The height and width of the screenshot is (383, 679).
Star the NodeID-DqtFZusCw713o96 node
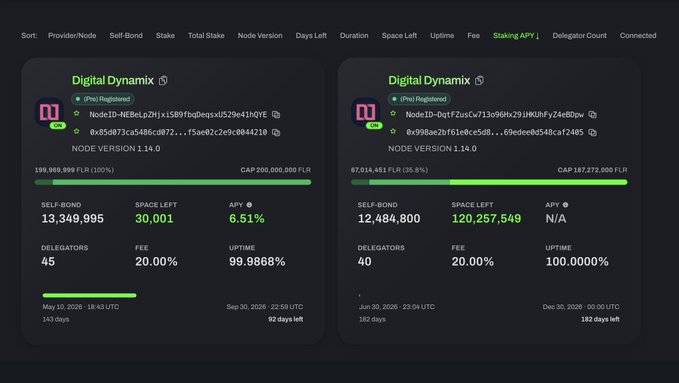tap(393, 114)
